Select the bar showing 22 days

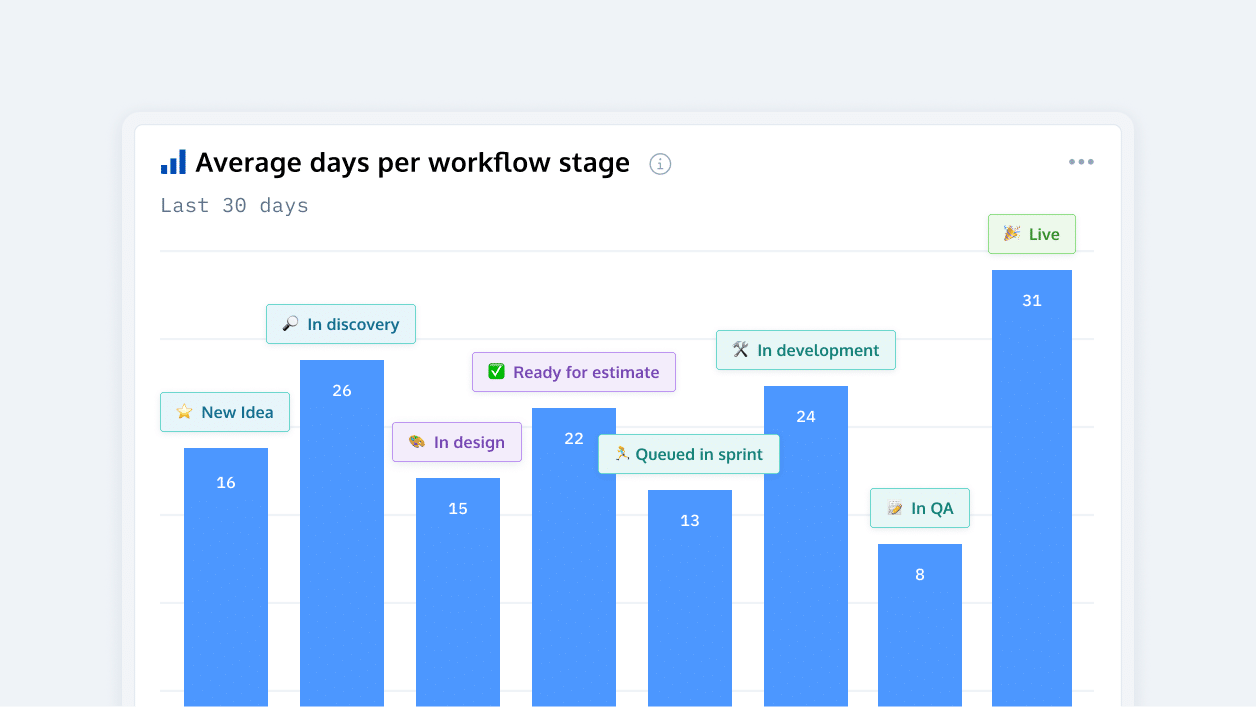pyautogui.click(x=574, y=557)
